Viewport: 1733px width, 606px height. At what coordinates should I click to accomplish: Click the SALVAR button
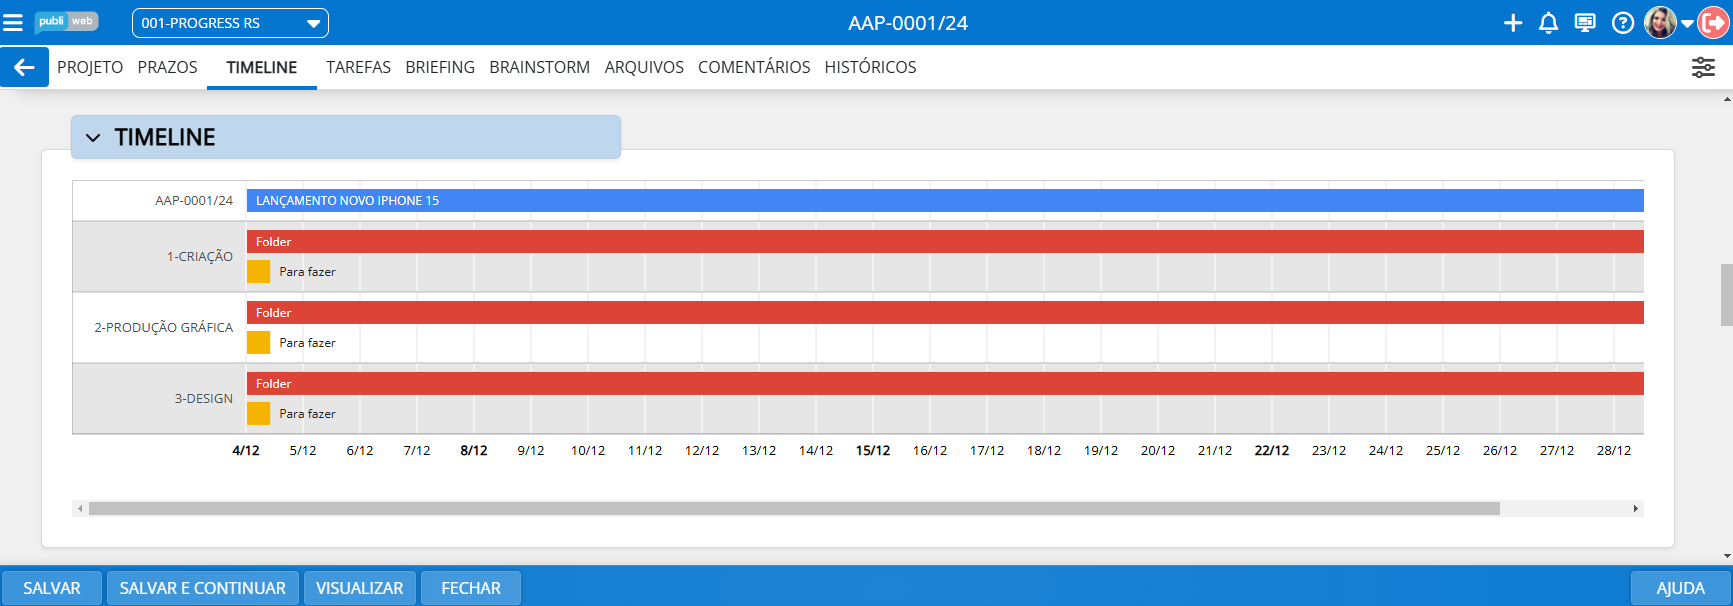tap(52, 588)
